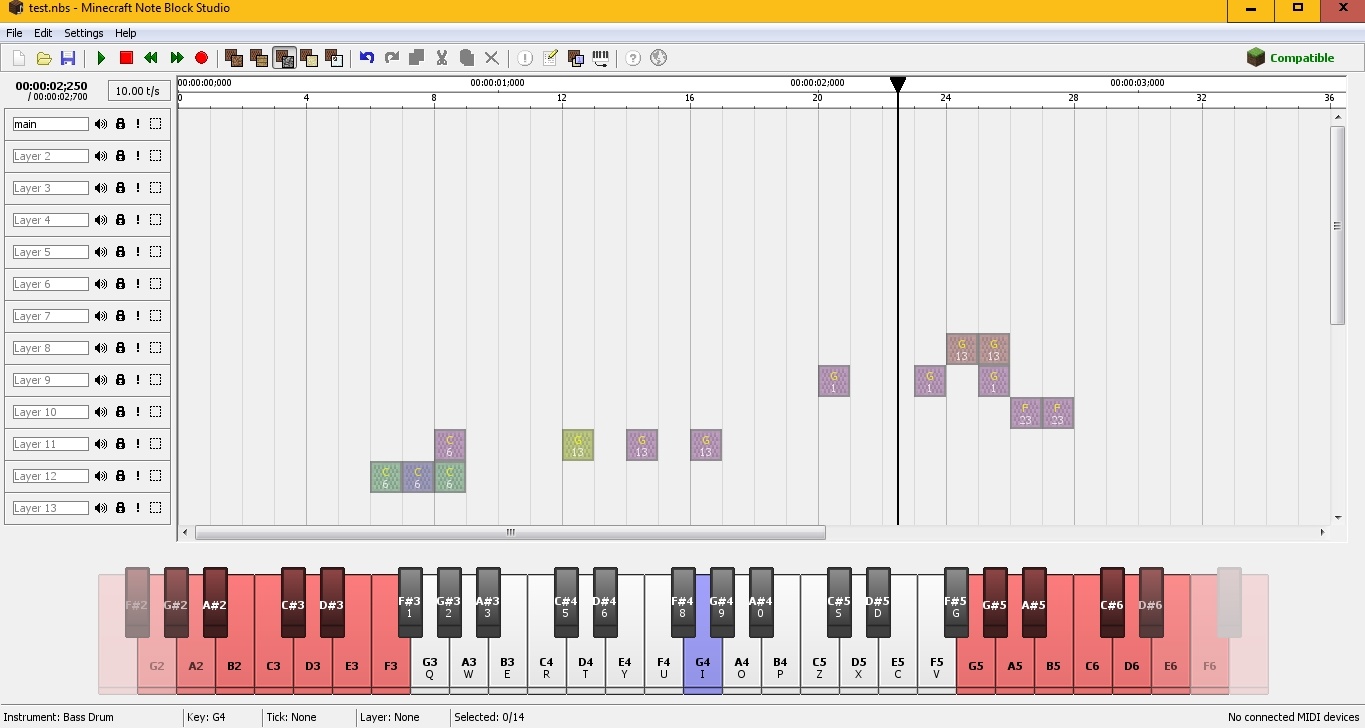Image resolution: width=1365 pixels, height=728 pixels.
Task: Toggle solo exclamation mark on Layer 5
Action: click(138, 252)
